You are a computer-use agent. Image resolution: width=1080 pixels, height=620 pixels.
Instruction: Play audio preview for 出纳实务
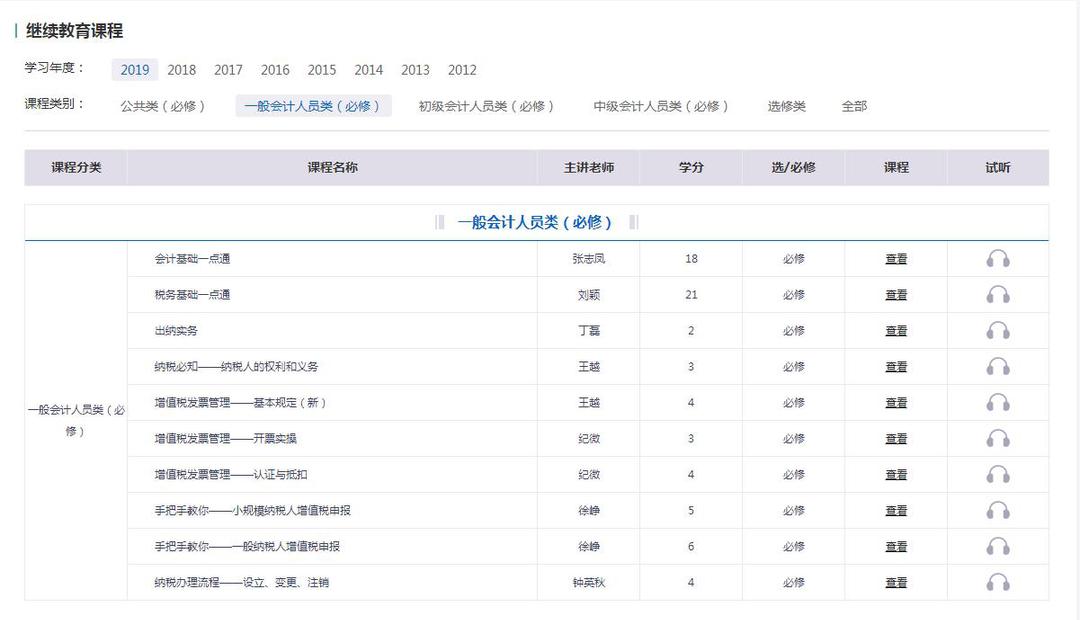click(998, 331)
